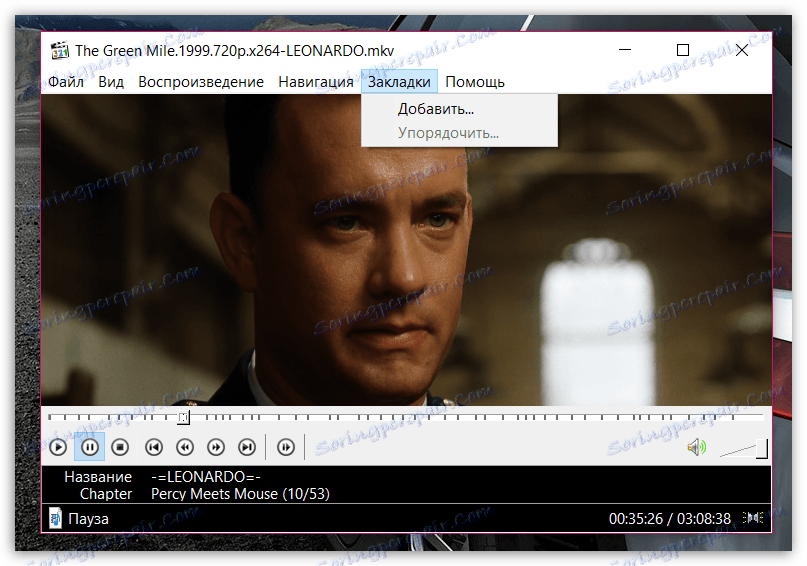The height and width of the screenshot is (566, 807).
Task: Click the increase speed forward button
Action: [x=216, y=447]
